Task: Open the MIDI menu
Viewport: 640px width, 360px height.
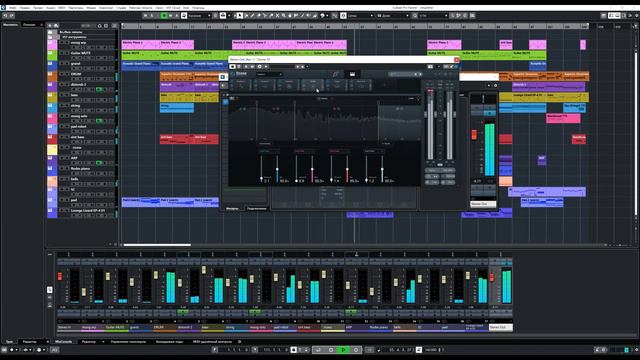Action: pos(62,8)
